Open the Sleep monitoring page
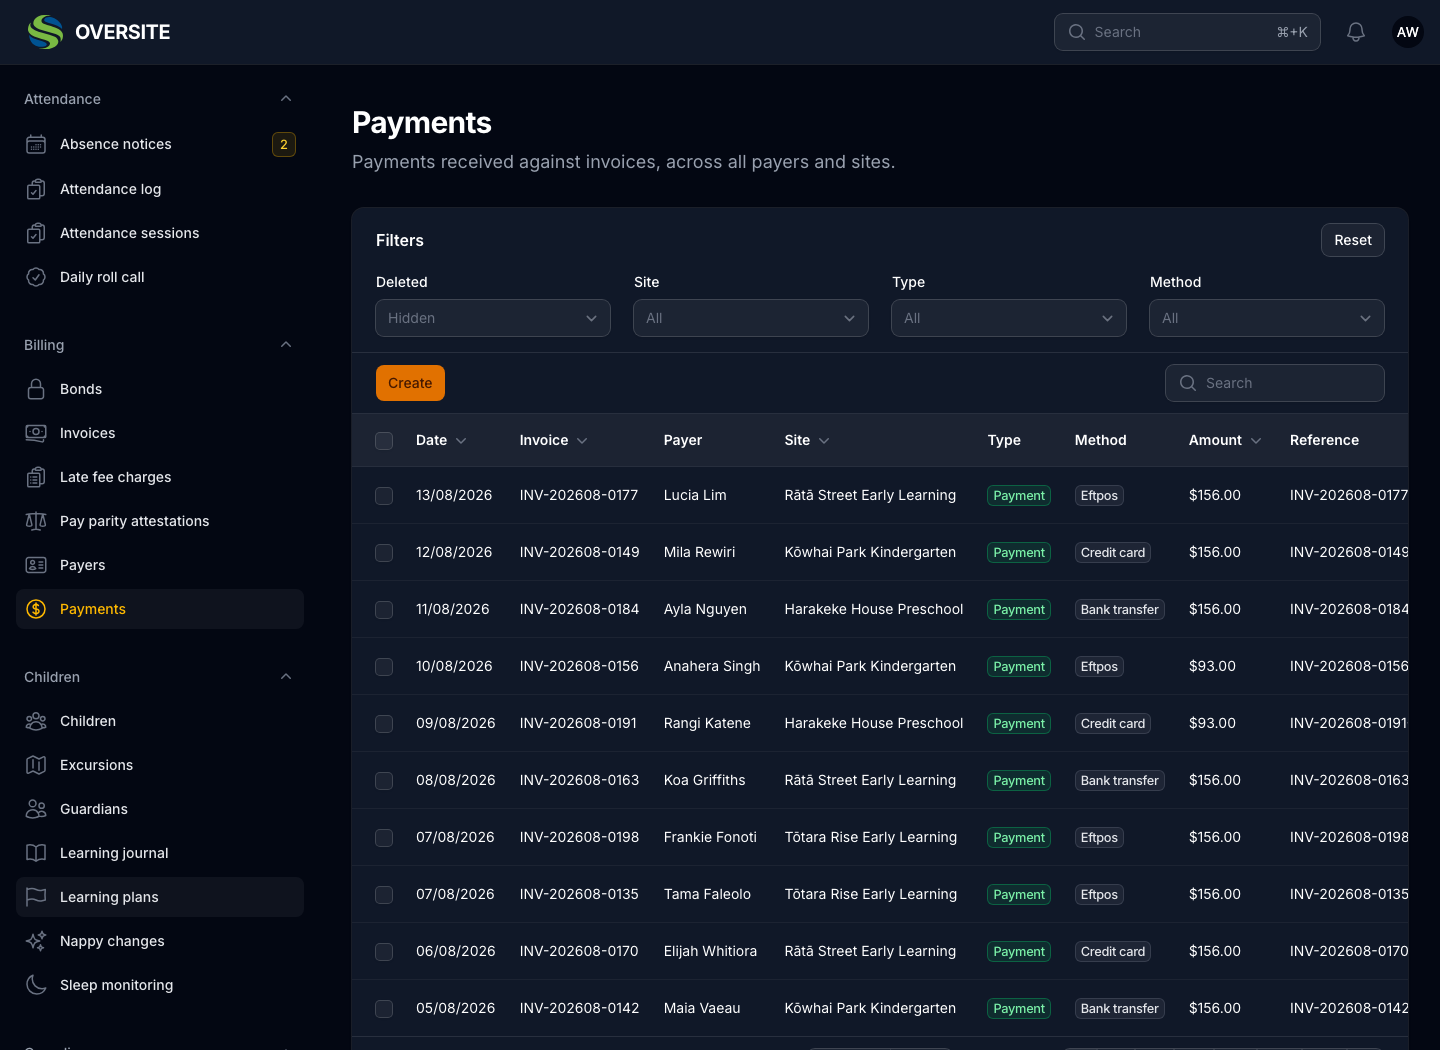Viewport: 1440px width, 1050px height. point(160,985)
